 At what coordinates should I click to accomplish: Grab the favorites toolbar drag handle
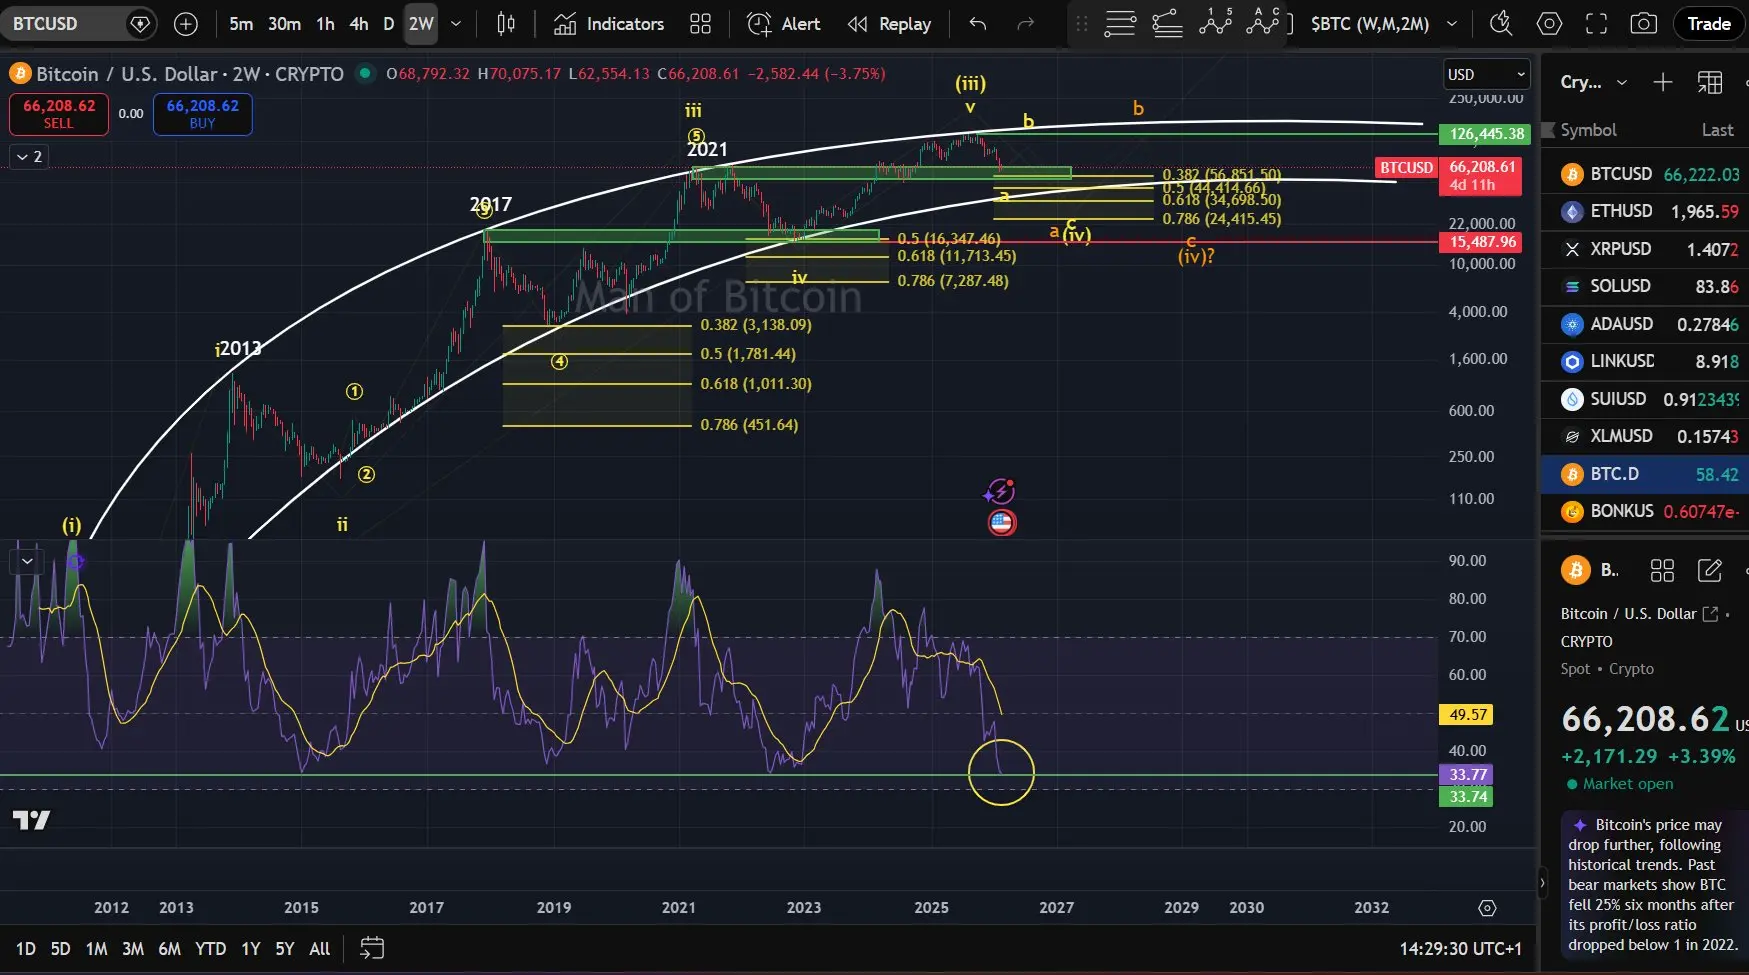click(x=1081, y=24)
